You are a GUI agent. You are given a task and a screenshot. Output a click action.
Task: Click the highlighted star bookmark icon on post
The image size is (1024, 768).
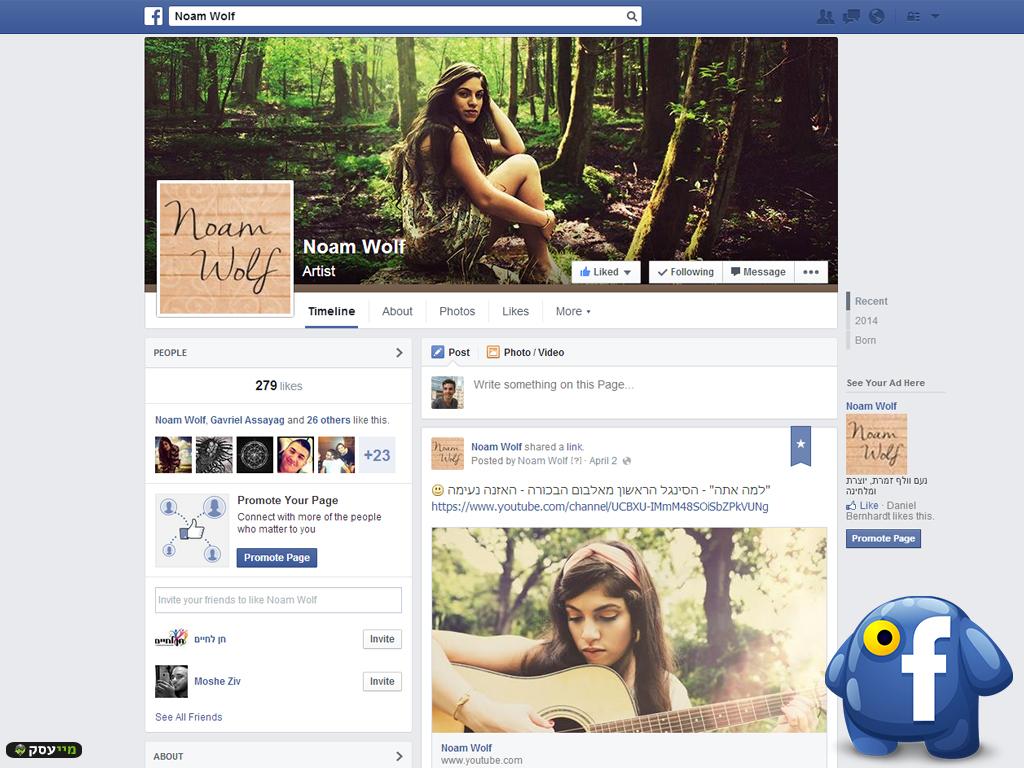[801, 445]
